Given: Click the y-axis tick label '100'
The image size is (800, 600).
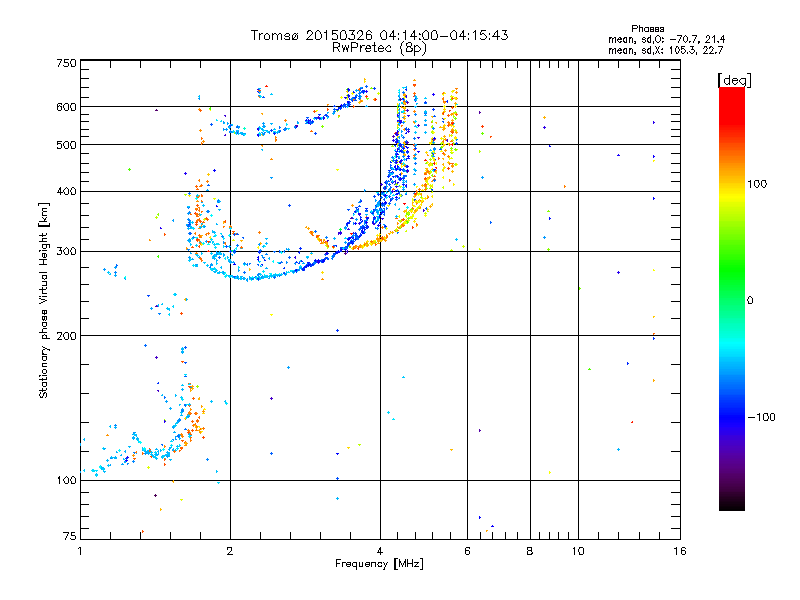Looking at the screenshot, I should [66, 481].
